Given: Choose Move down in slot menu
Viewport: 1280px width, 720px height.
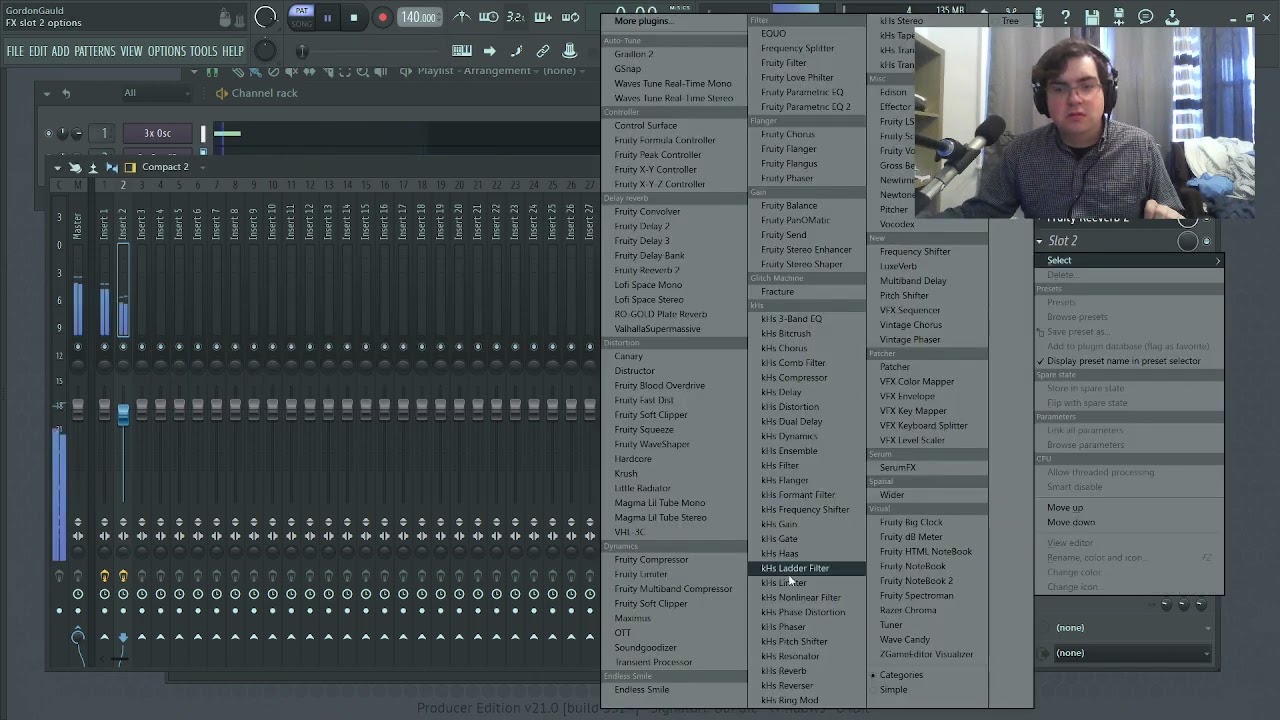Looking at the screenshot, I should [x=1071, y=523].
